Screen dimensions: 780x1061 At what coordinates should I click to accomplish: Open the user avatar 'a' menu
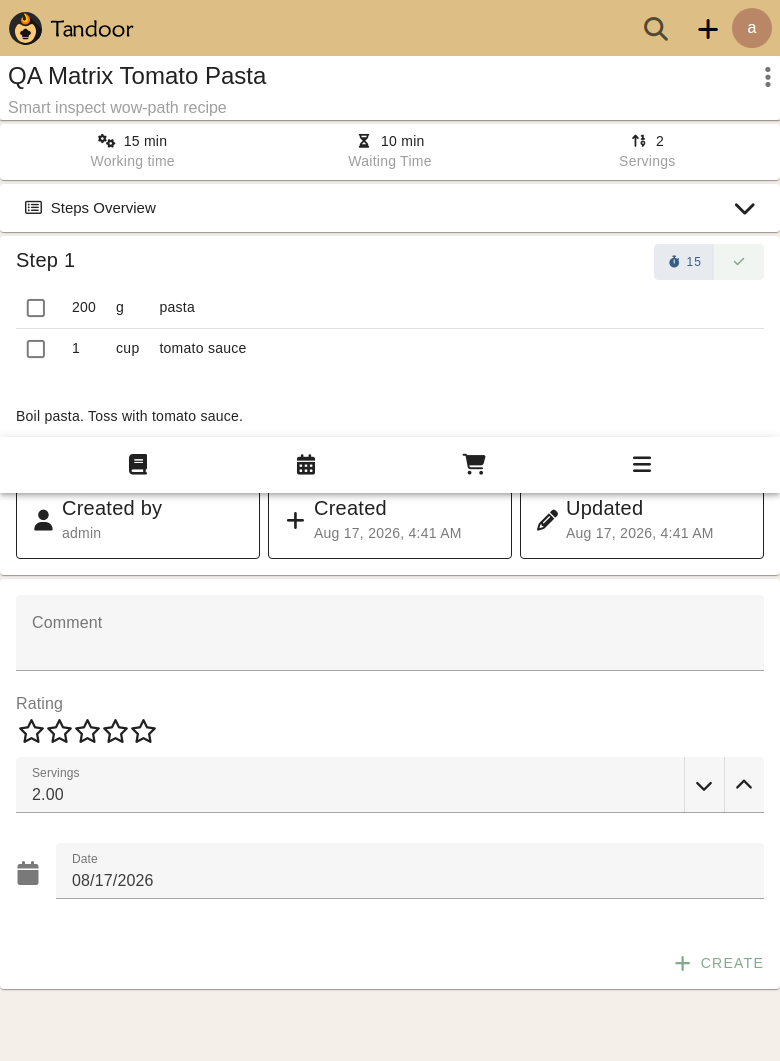[752, 28]
